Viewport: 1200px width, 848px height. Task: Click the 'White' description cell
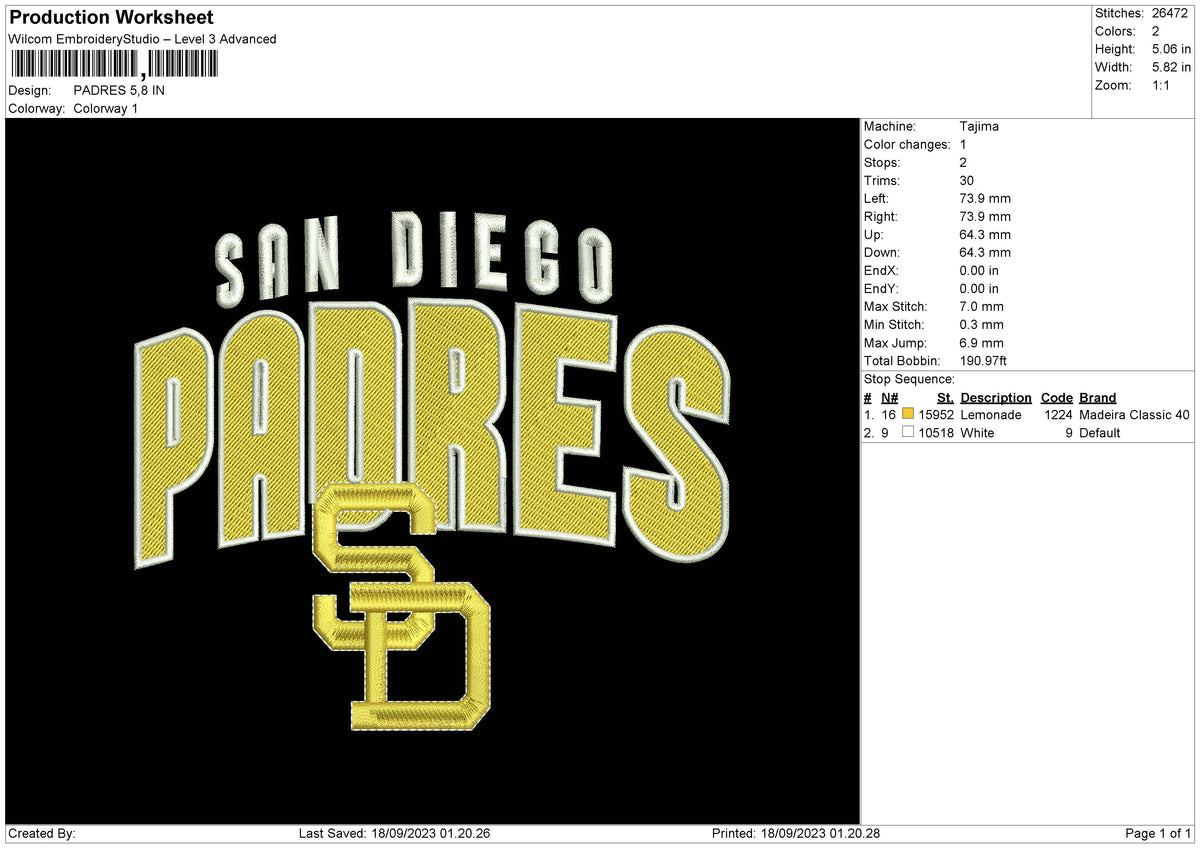coord(977,433)
